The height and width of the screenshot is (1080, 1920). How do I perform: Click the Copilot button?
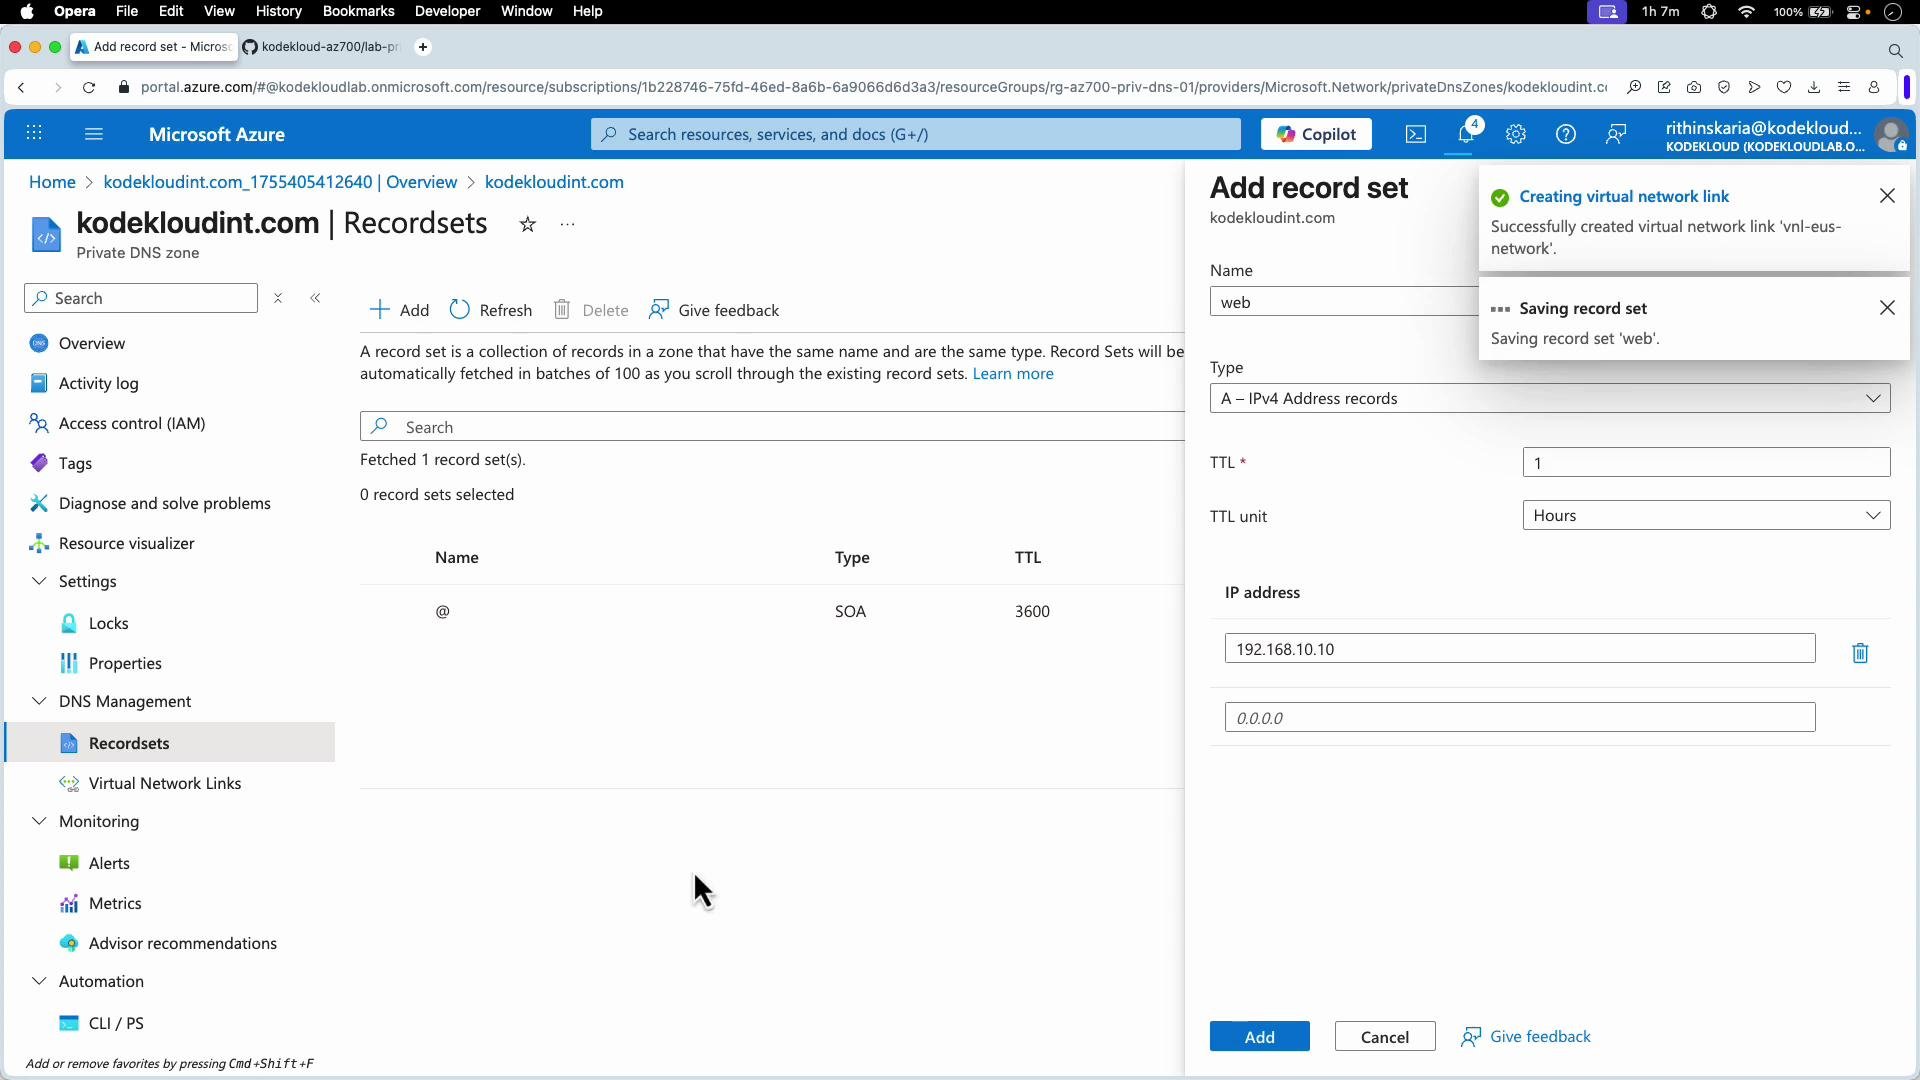1316,134
